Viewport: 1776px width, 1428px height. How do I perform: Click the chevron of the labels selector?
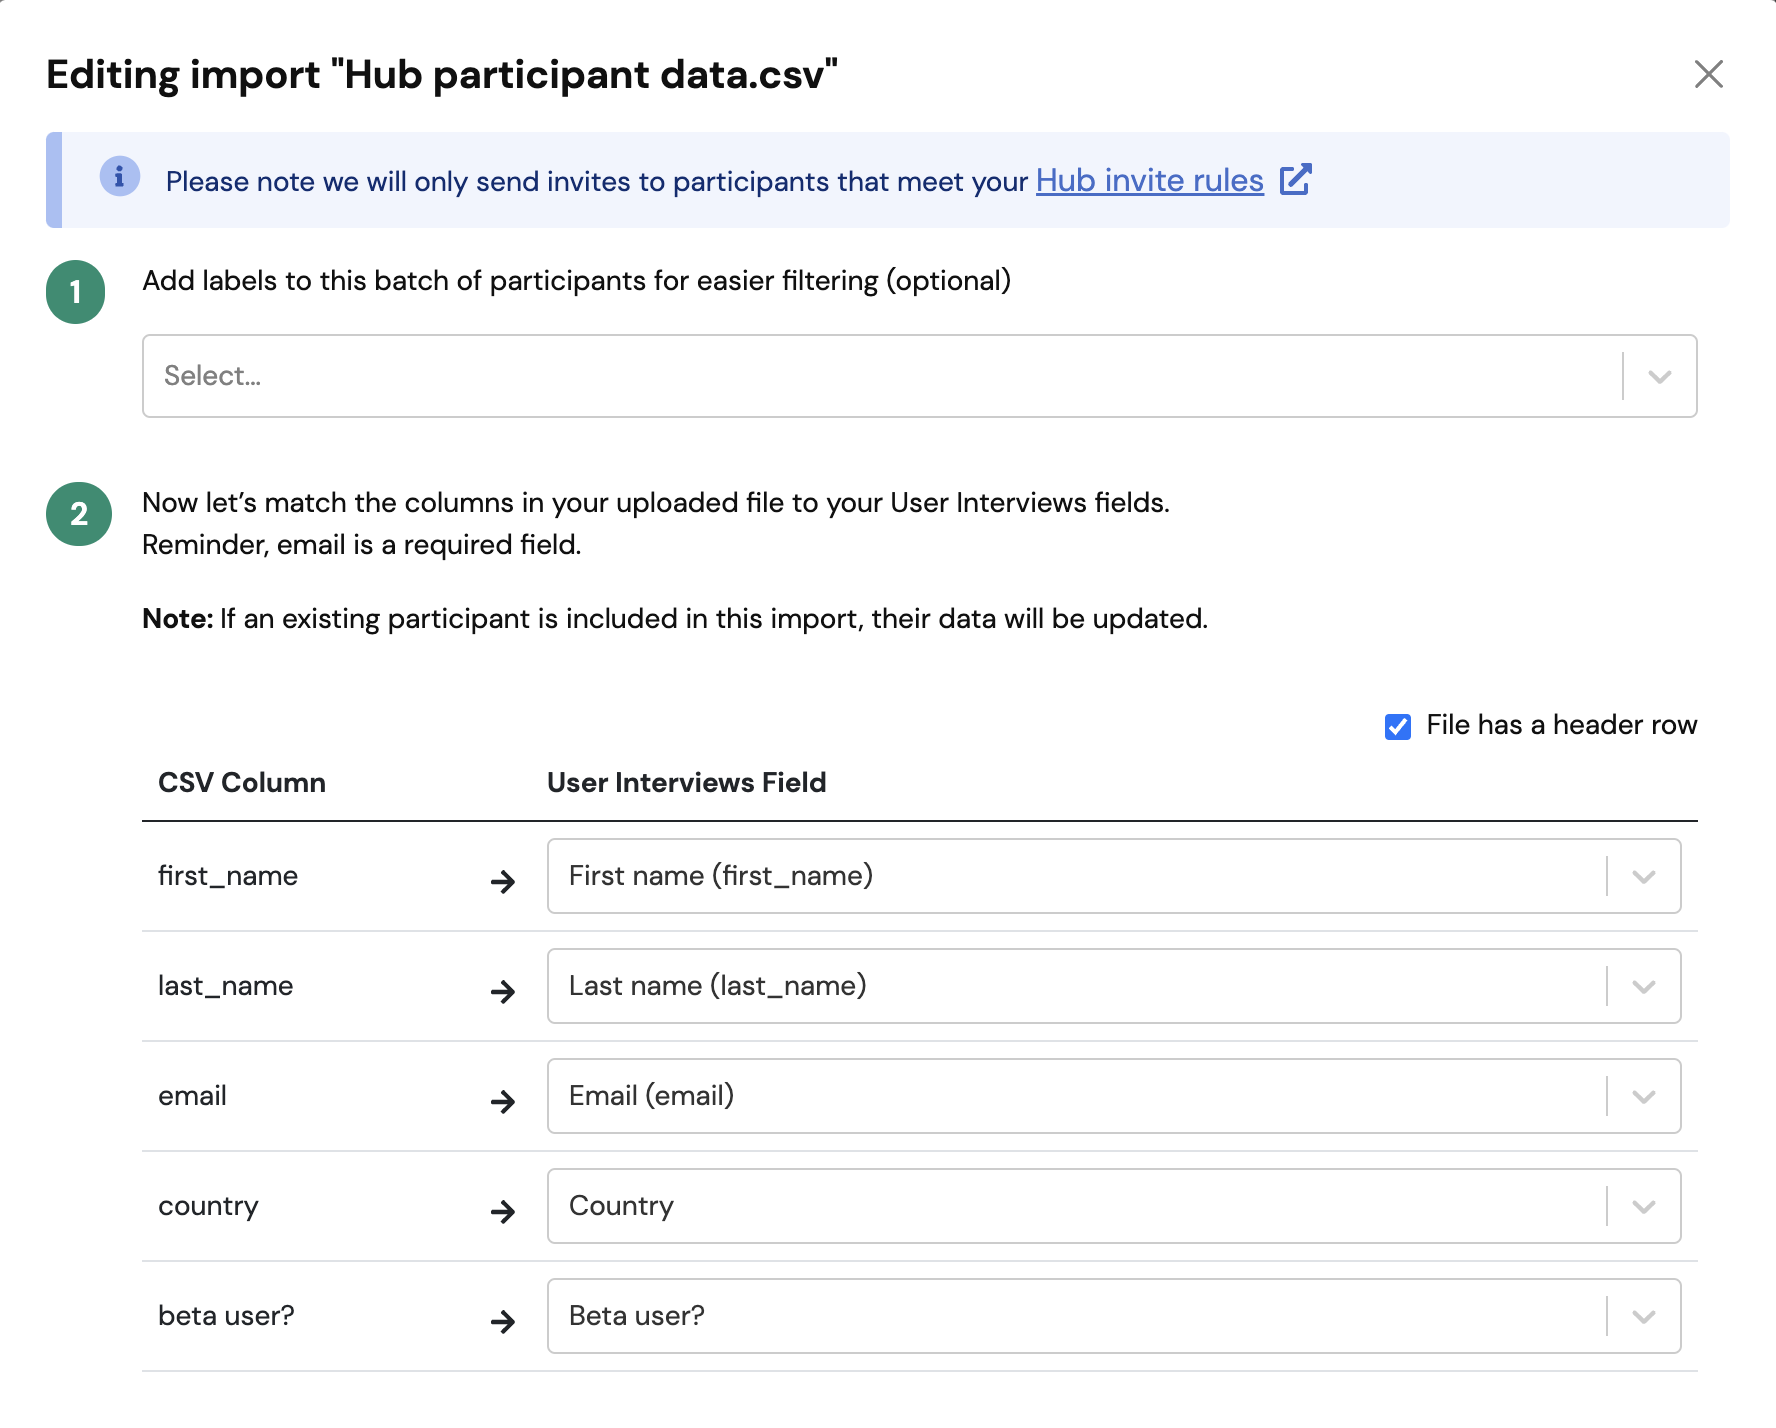(1659, 377)
